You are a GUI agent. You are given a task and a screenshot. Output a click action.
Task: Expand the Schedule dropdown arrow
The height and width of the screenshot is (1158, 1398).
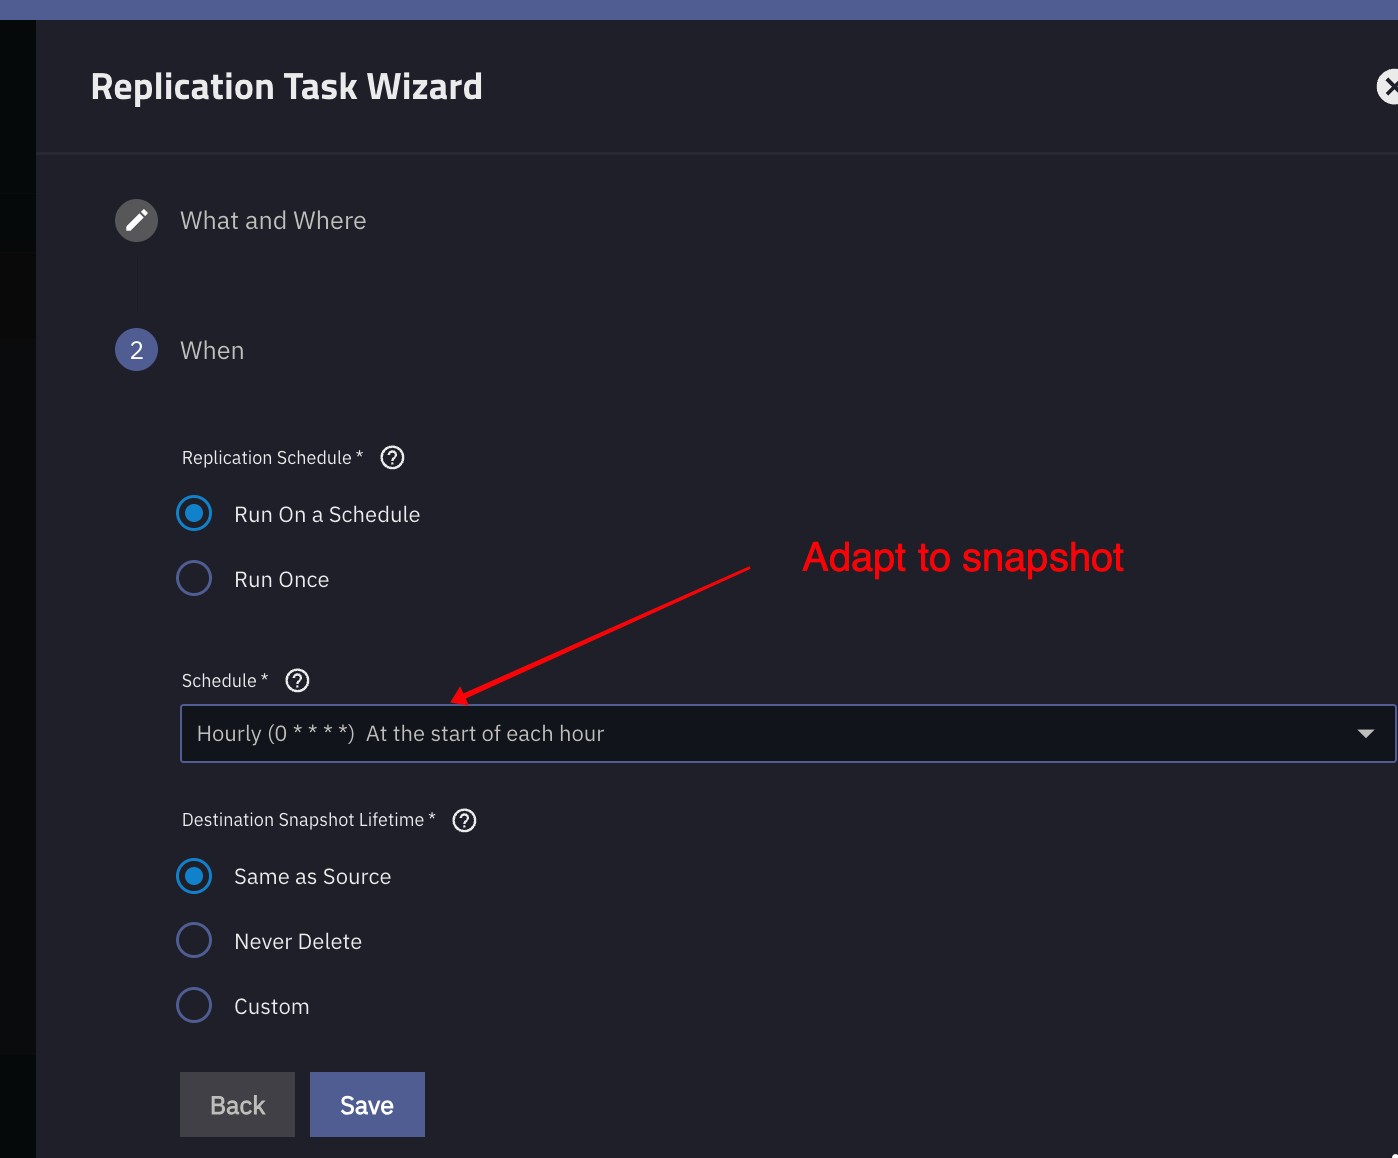point(1365,733)
